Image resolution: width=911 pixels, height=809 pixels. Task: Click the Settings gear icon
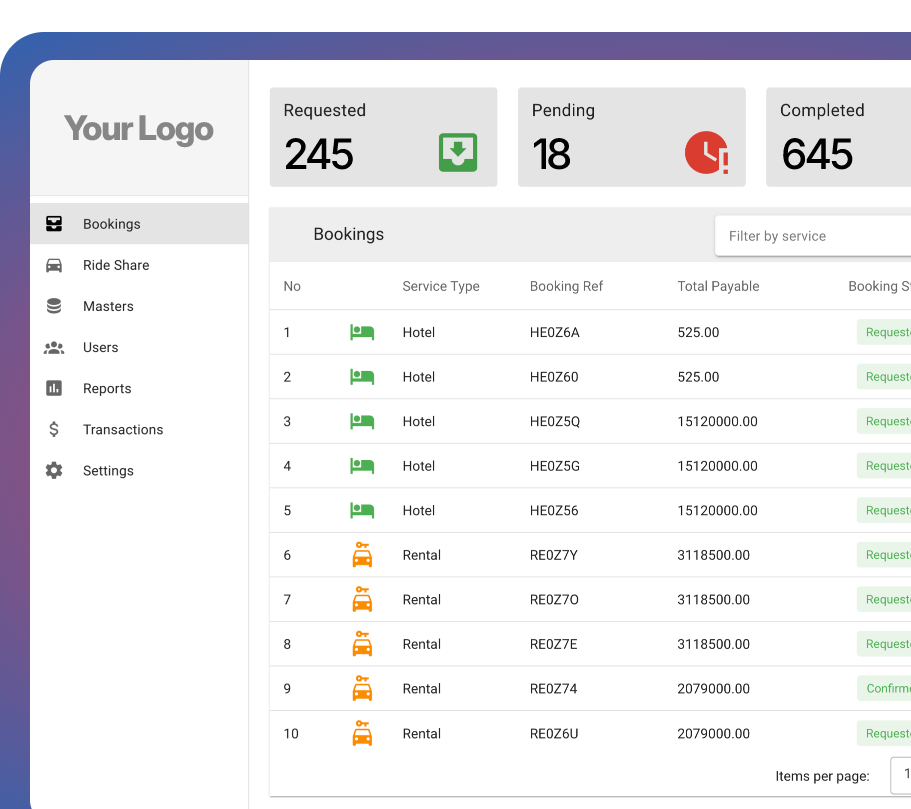(x=54, y=471)
